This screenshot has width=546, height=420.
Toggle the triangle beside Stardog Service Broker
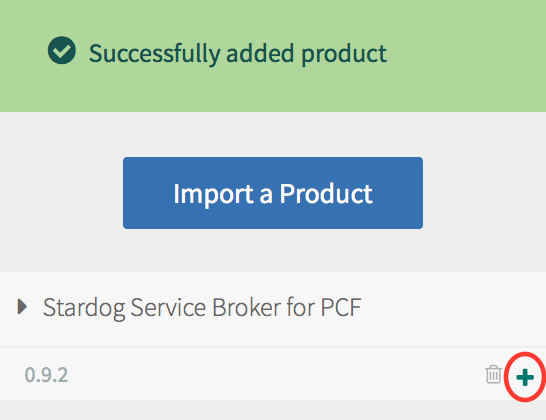pyautogui.click(x=22, y=307)
